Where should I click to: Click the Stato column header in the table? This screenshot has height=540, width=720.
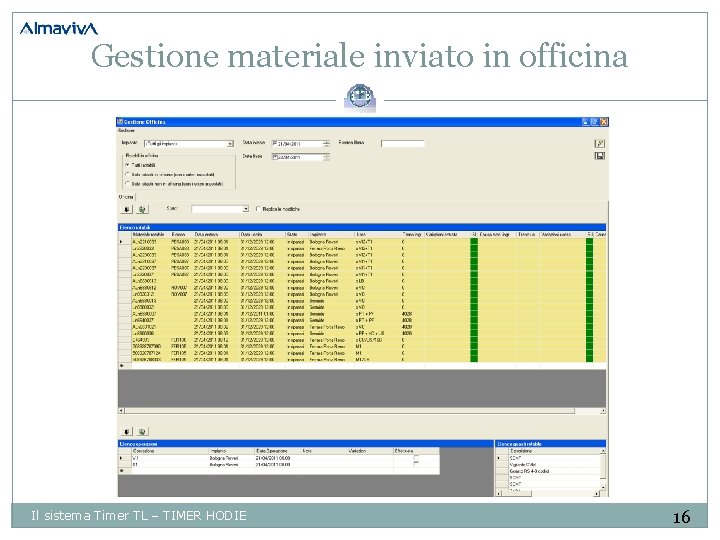click(296, 235)
